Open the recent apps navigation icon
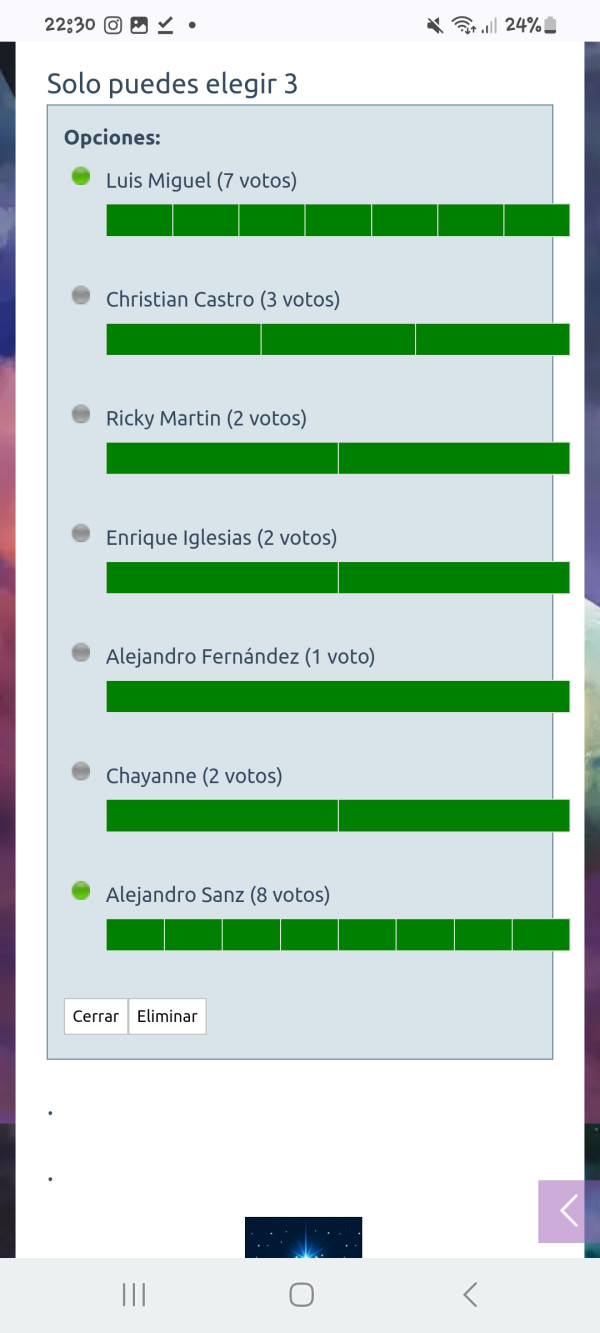Image resolution: width=600 pixels, height=1333 pixels. 133,1295
